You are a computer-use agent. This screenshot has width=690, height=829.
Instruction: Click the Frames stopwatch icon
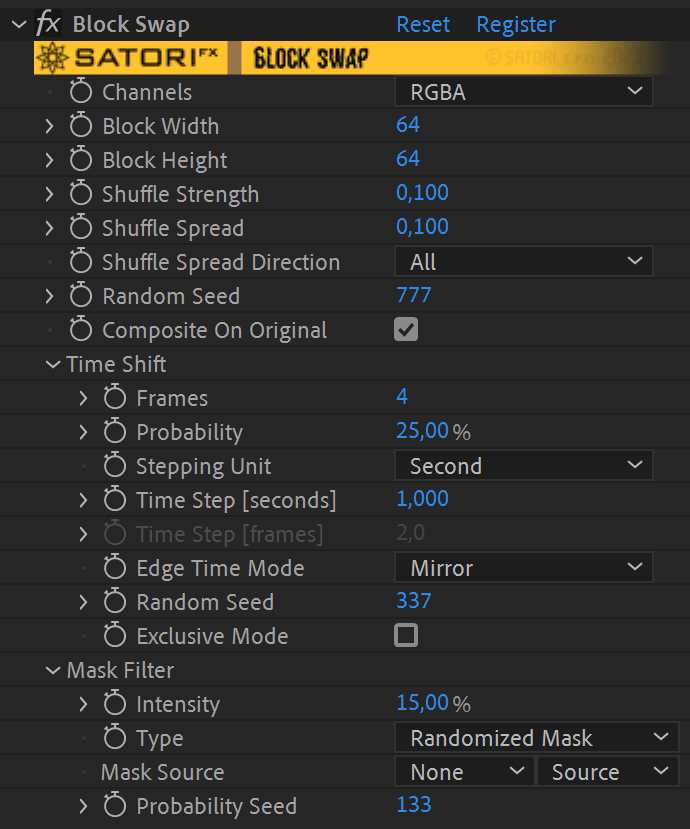point(115,398)
